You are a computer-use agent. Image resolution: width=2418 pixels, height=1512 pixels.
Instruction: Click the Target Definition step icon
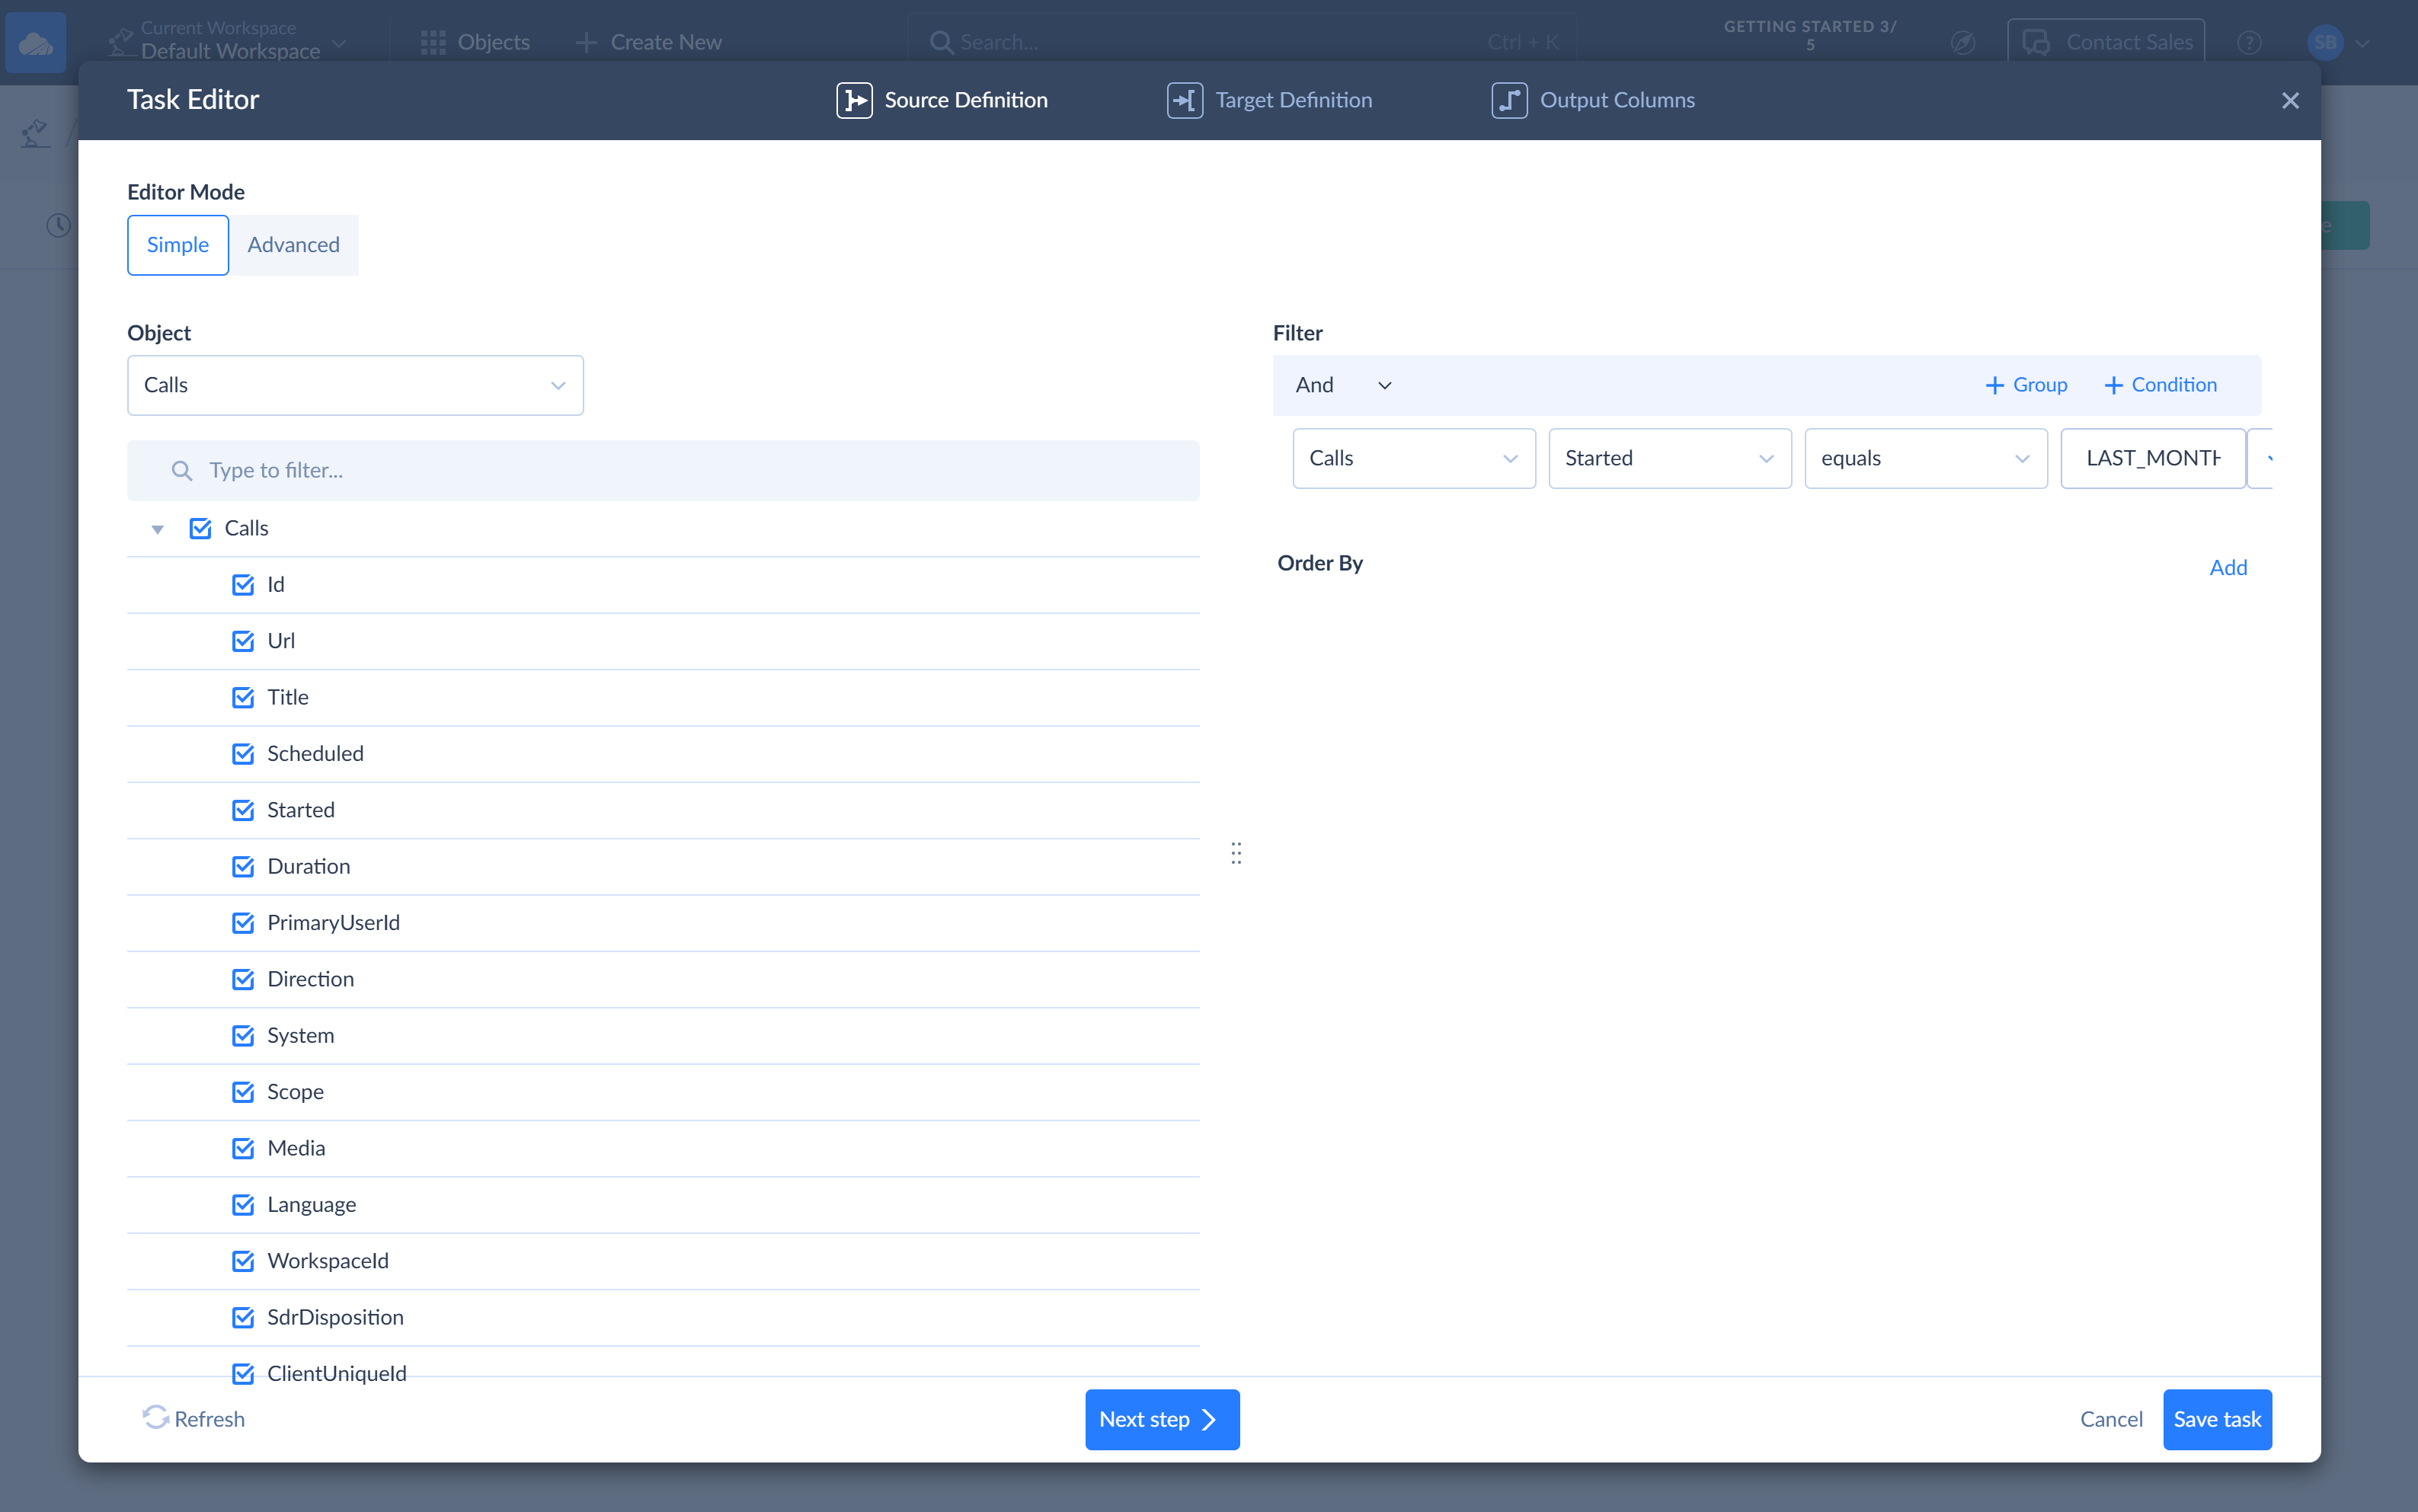coord(1185,100)
